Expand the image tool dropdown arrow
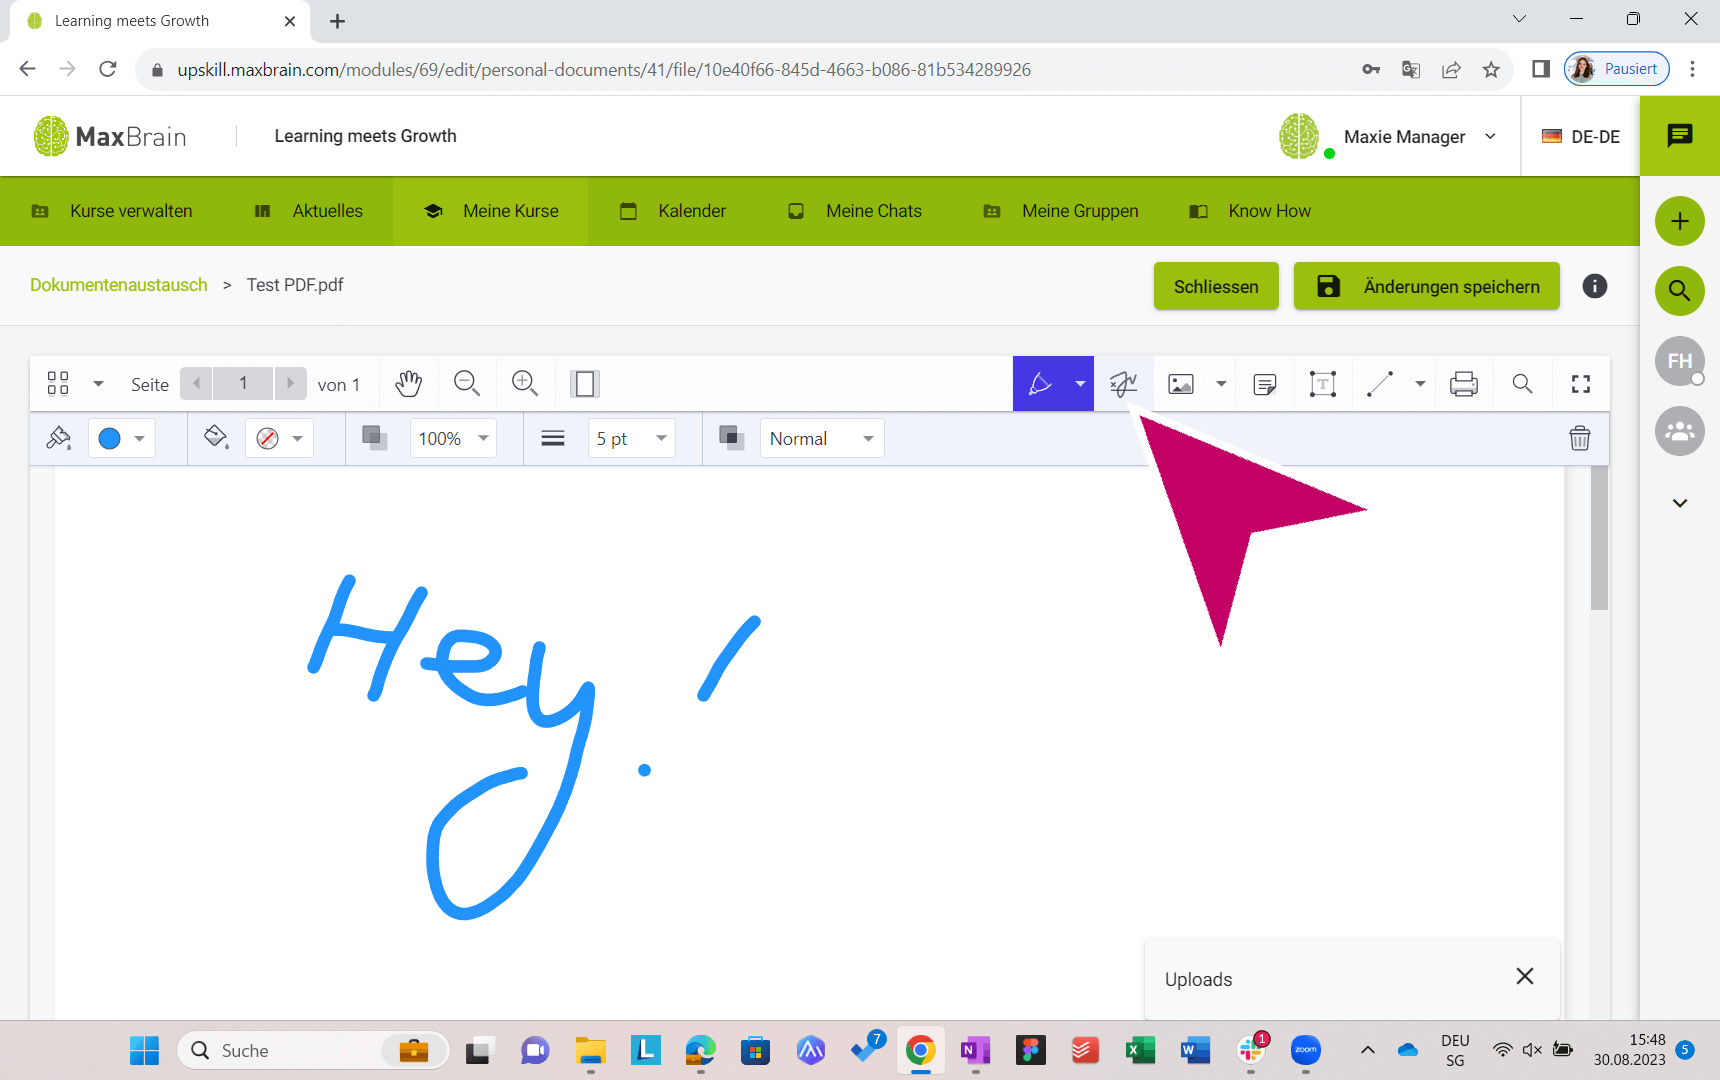 [1221, 384]
